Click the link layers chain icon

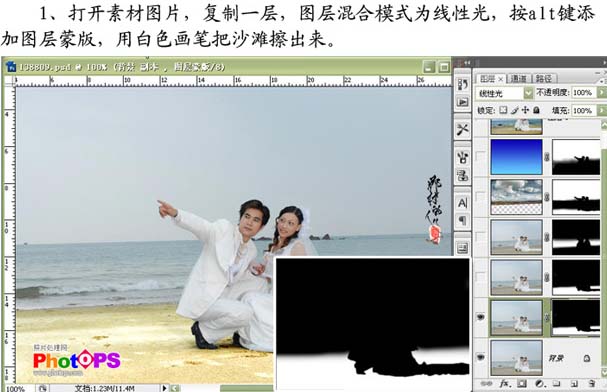coord(487,383)
